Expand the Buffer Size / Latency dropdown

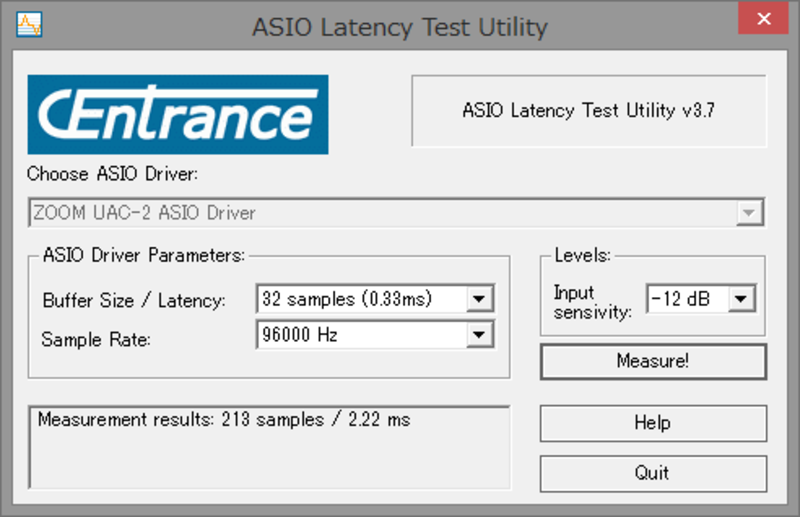point(479,299)
